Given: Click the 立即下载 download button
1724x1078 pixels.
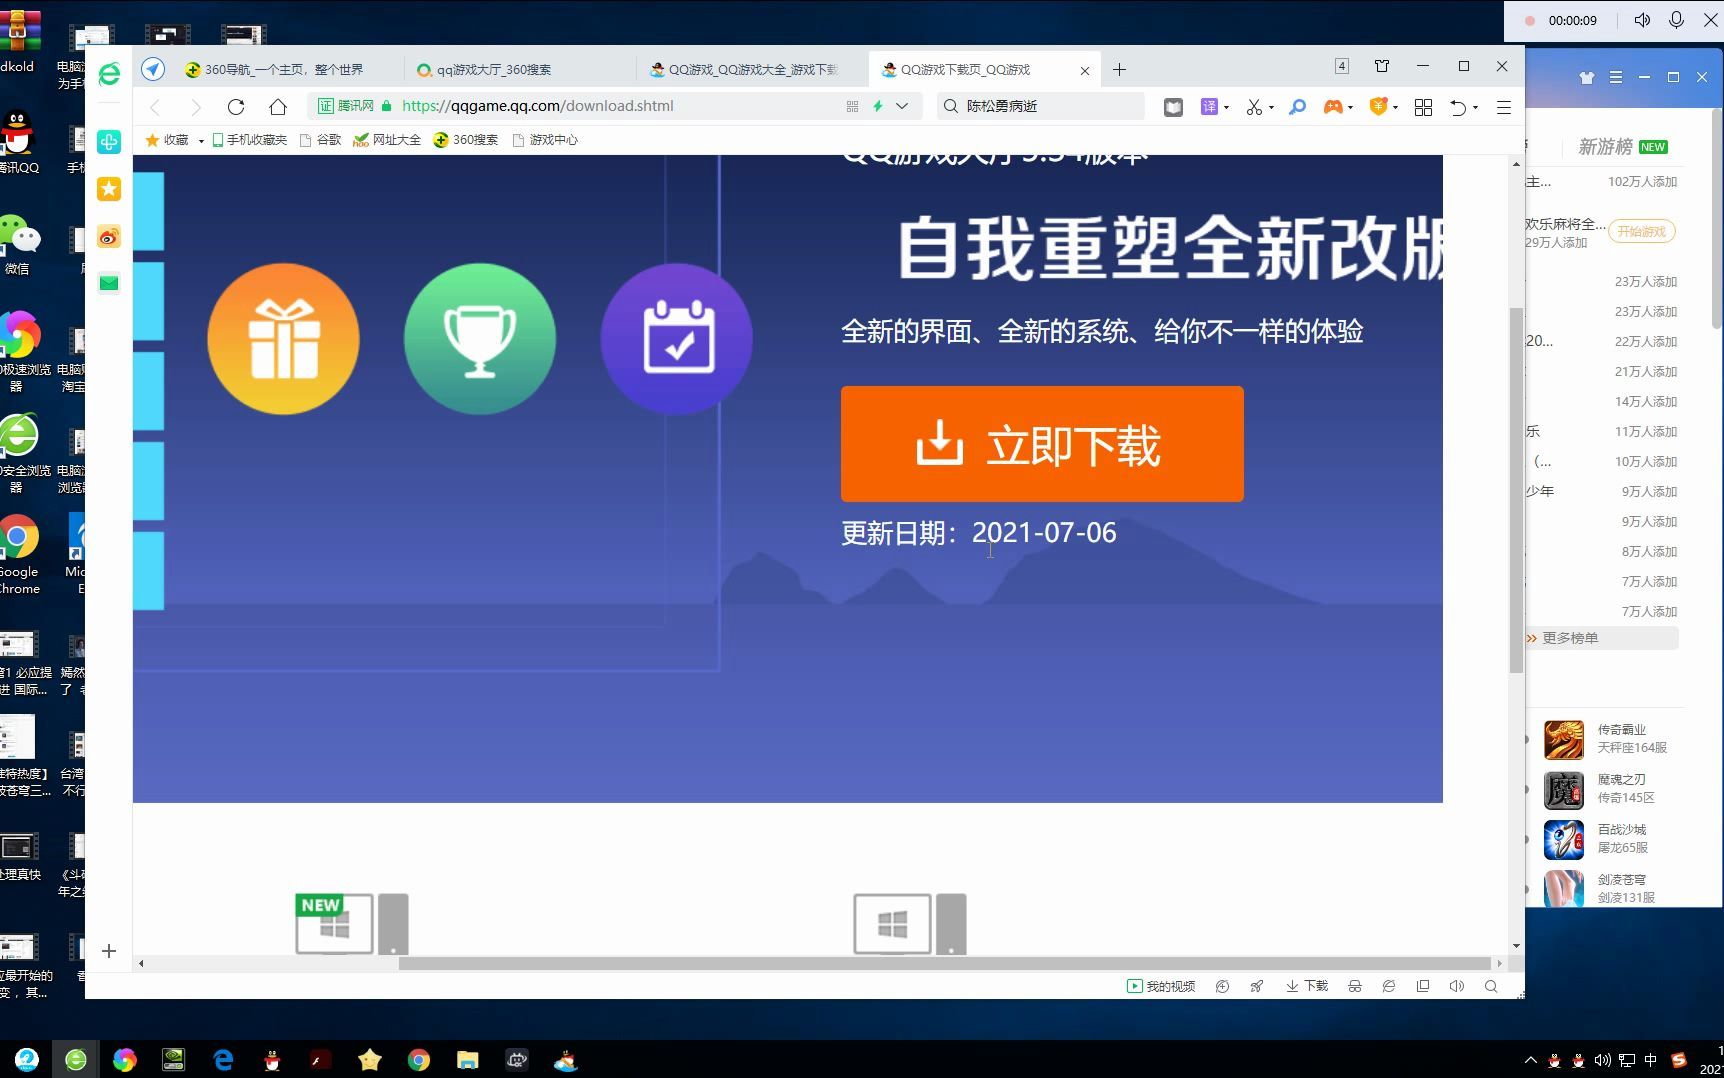Looking at the screenshot, I should coord(1042,444).
